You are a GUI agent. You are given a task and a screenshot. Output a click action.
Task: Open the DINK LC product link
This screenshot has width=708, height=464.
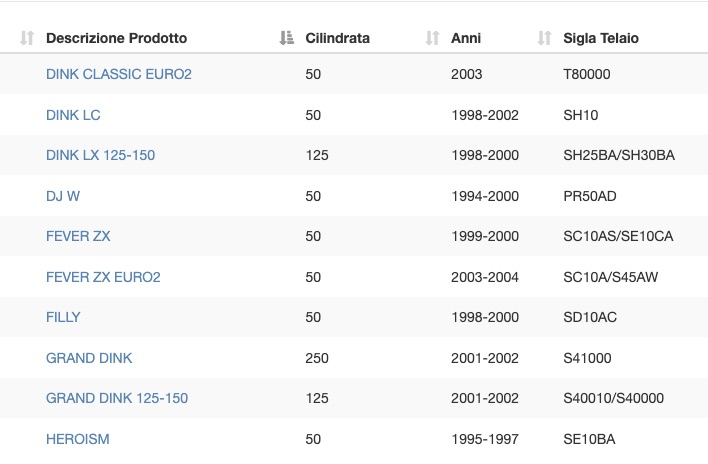tap(73, 115)
